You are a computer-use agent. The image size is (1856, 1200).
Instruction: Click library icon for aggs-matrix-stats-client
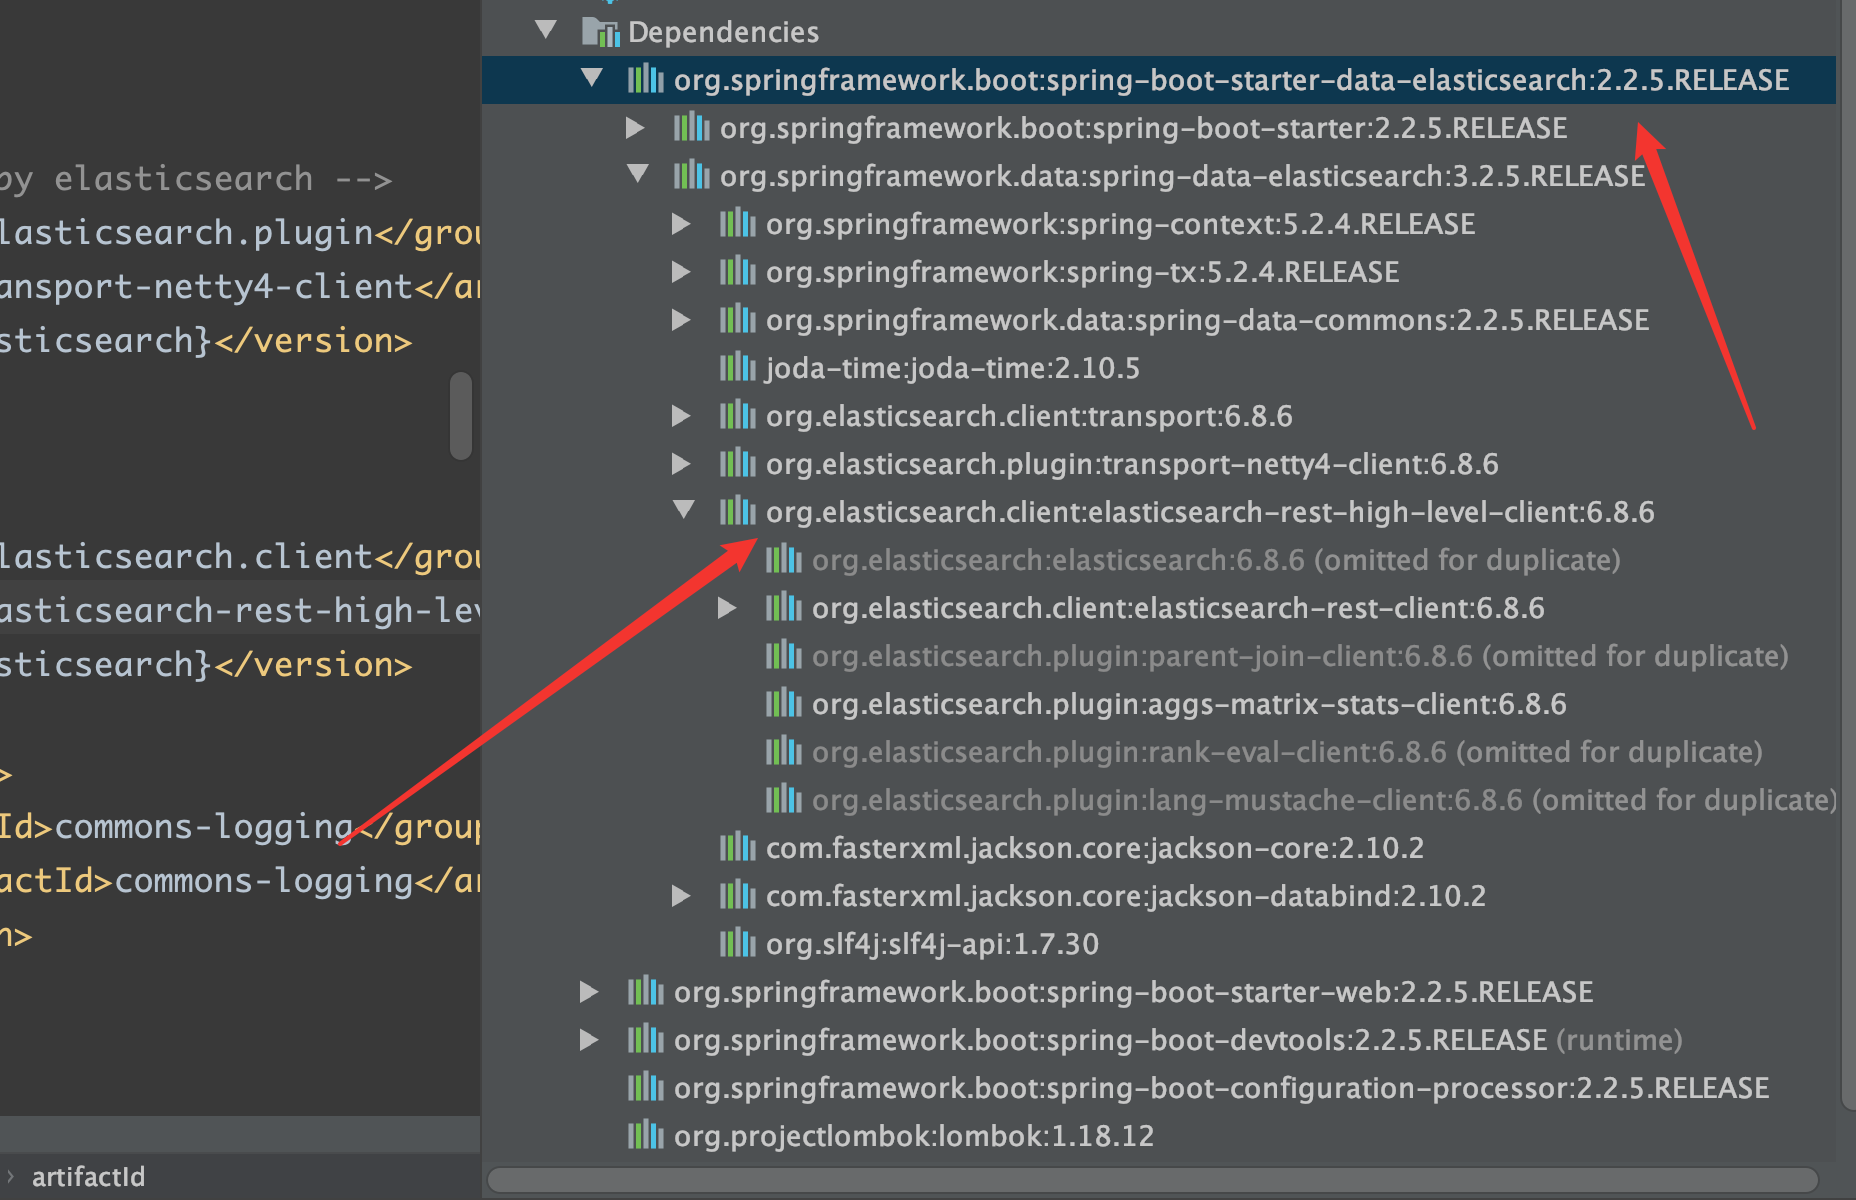[784, 704]
